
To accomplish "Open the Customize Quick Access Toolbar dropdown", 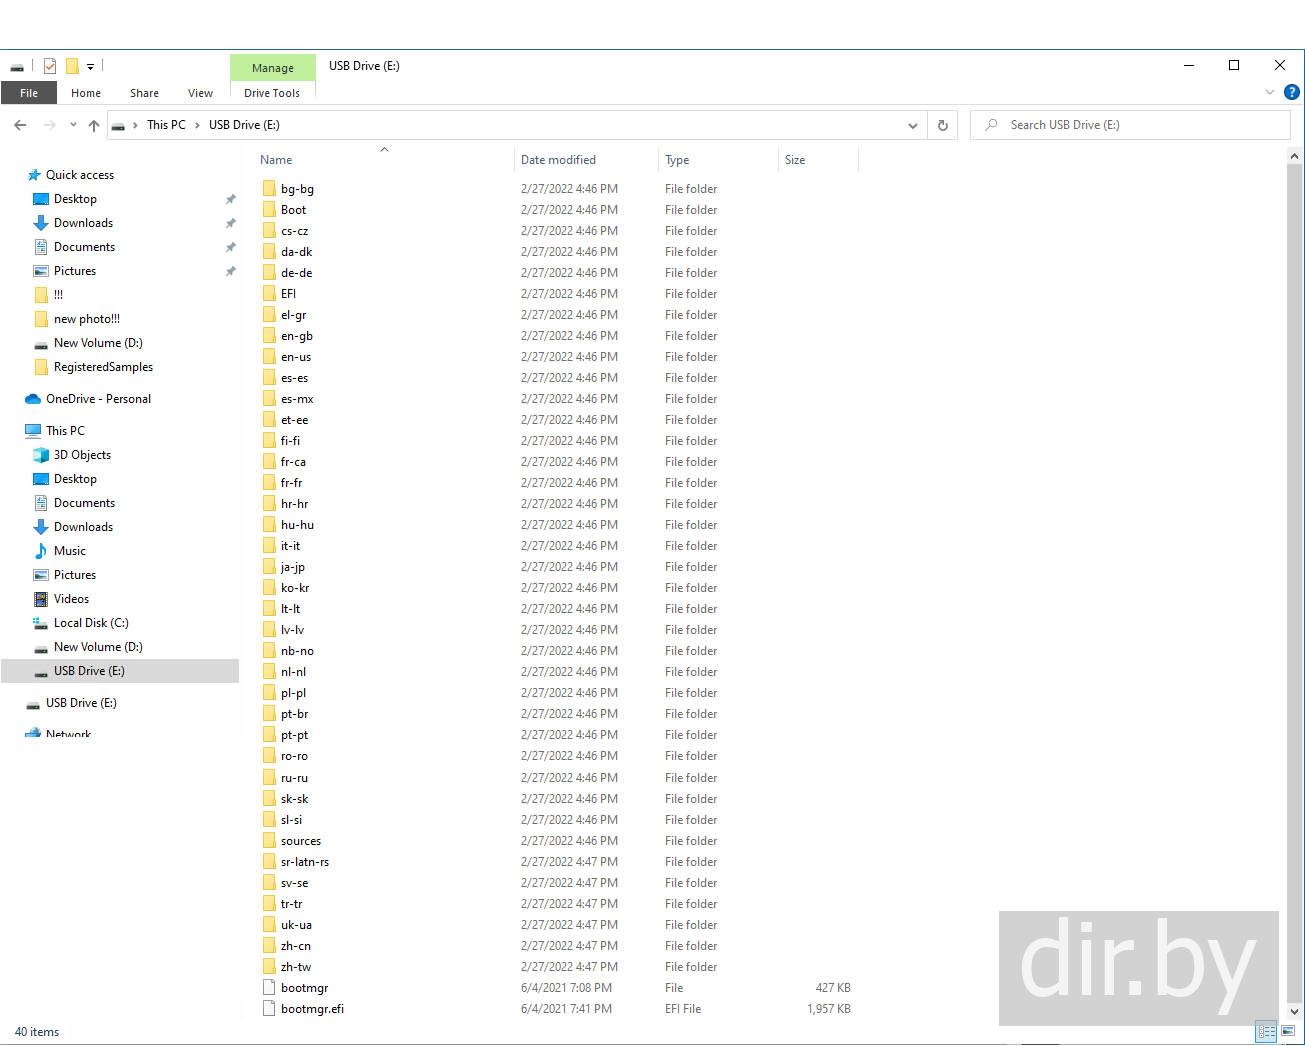I will [x=90, y=67].
